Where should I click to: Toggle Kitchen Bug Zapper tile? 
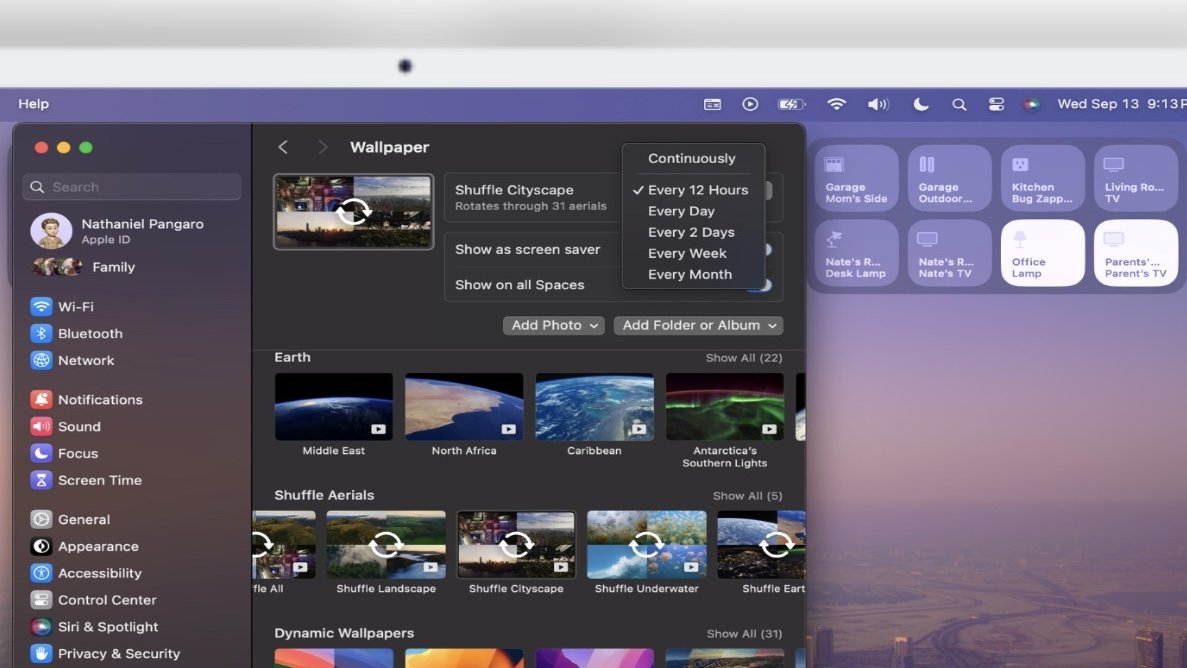tap(1042, 178)
